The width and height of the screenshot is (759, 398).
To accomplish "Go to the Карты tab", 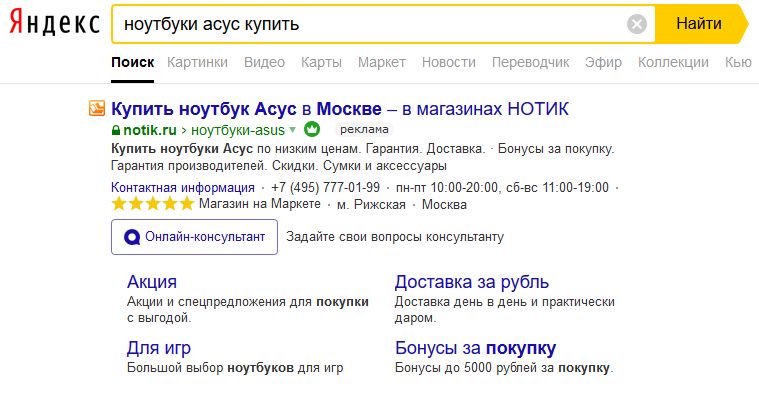I will pos(321,62).
